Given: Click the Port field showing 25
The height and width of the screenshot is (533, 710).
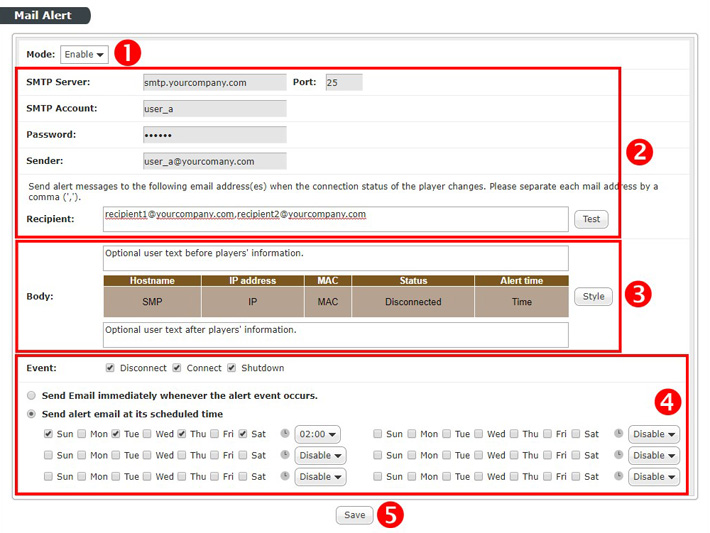Looking at the screenshot, I should (344, 82).
